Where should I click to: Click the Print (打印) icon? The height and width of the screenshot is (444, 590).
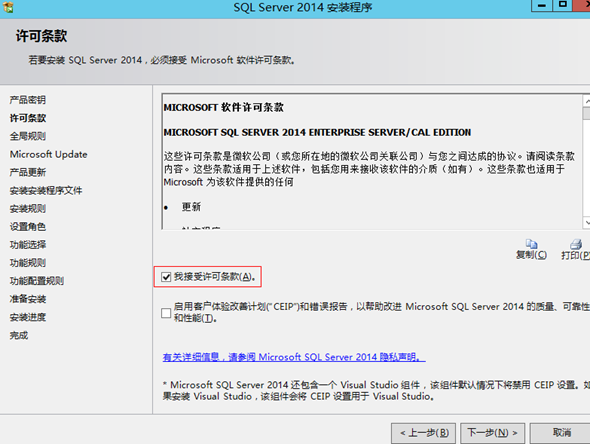pyautogui.click(x=576, y=244)
